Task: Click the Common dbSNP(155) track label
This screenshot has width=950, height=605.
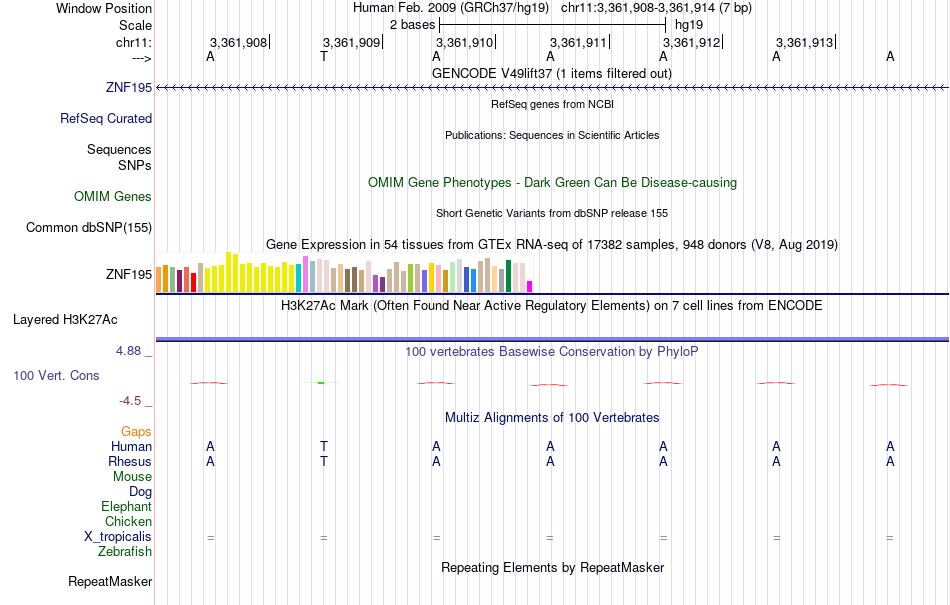Action: coord(88,227)
